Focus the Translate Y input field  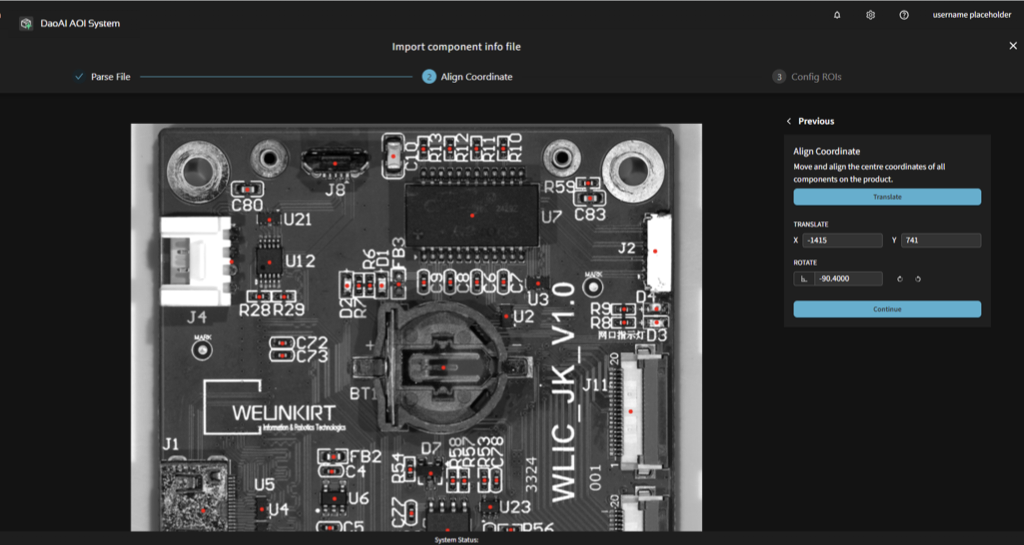(x=939, y=240)
